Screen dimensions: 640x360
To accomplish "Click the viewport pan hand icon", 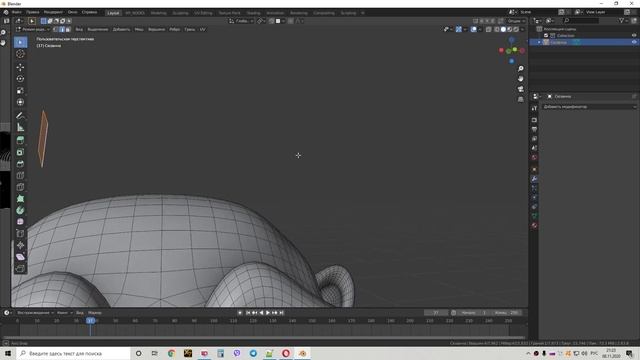I will (520, 79).
